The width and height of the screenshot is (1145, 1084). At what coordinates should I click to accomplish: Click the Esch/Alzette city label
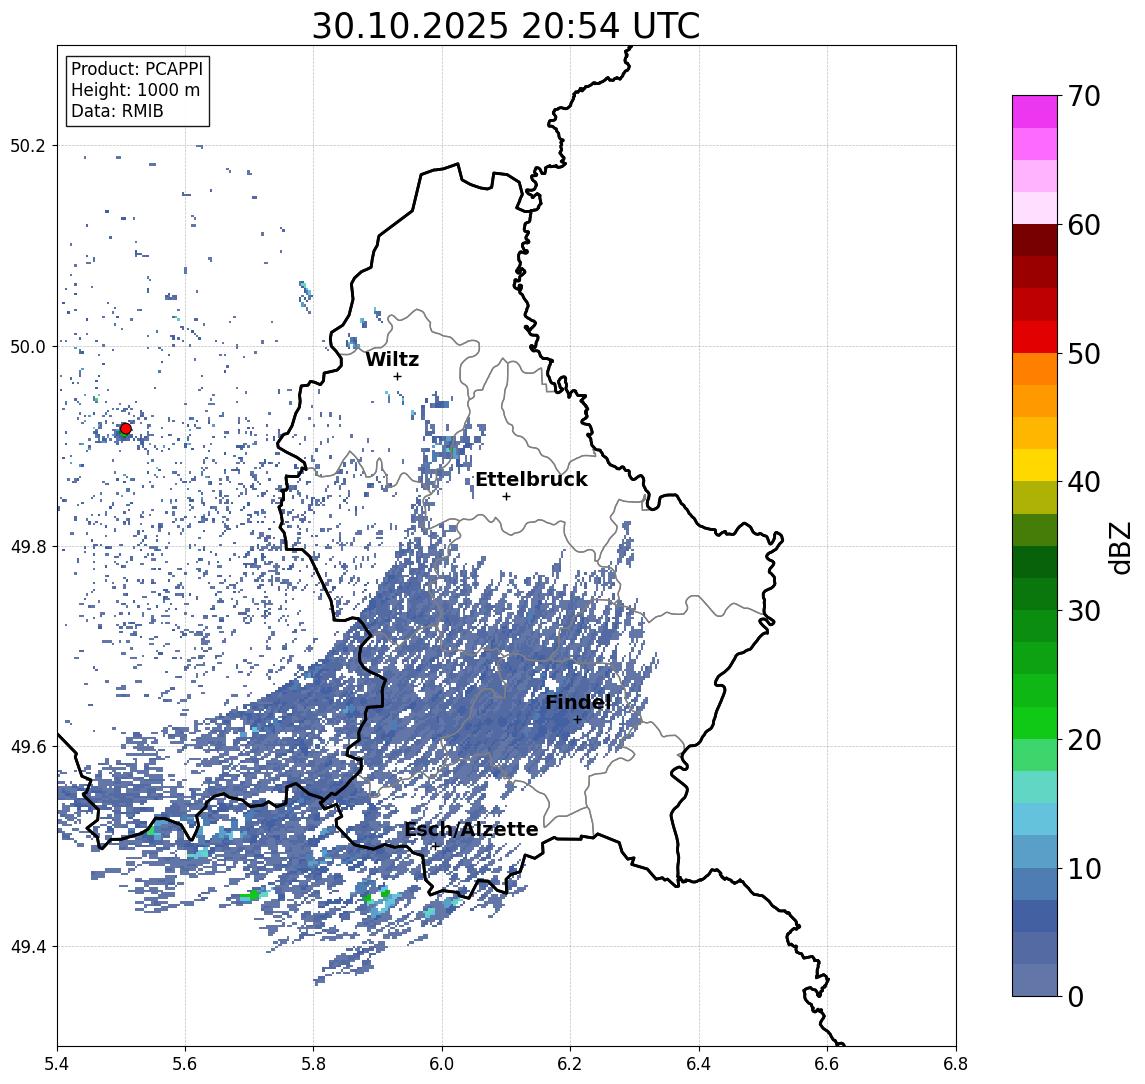click(471, 829)
